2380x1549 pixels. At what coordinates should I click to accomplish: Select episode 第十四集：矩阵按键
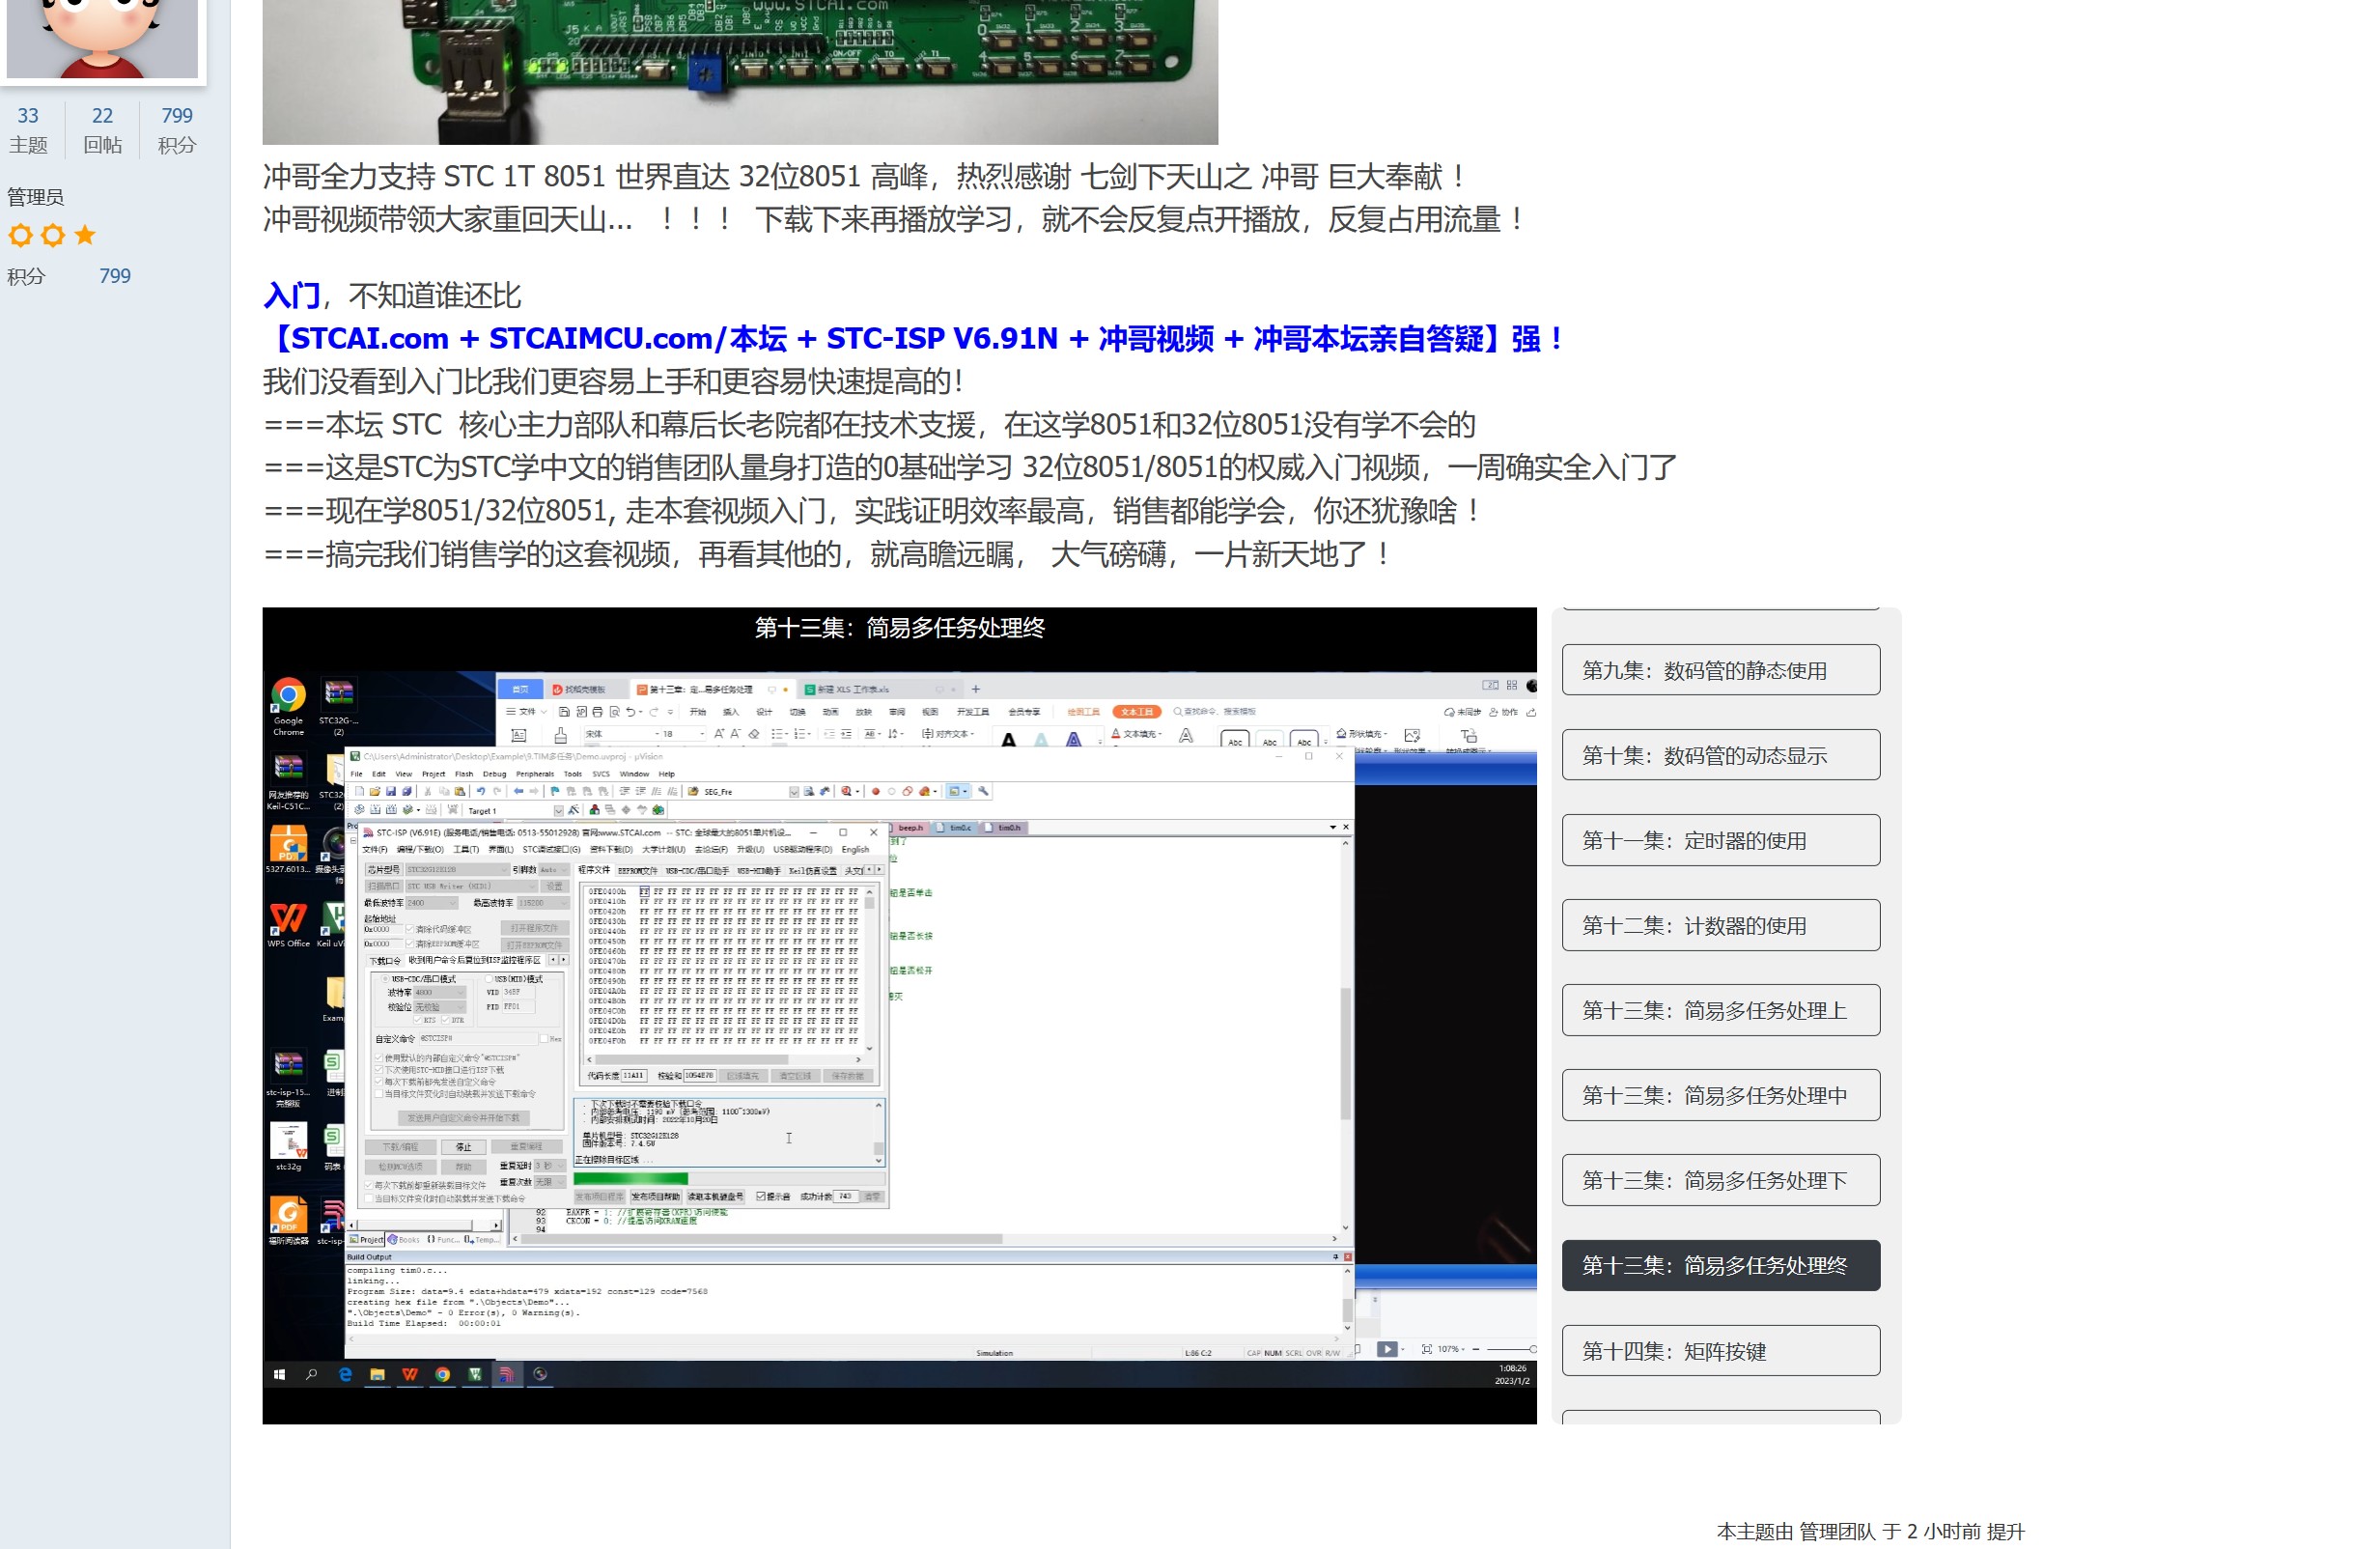1720,1351
